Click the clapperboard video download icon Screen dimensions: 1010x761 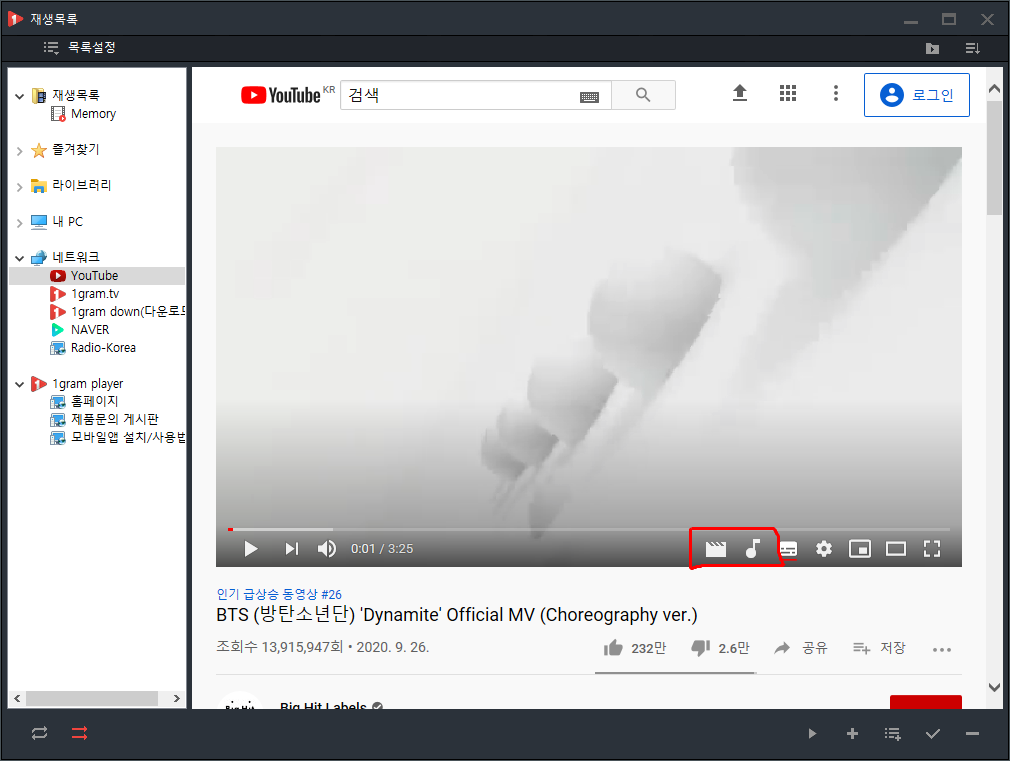716,549
